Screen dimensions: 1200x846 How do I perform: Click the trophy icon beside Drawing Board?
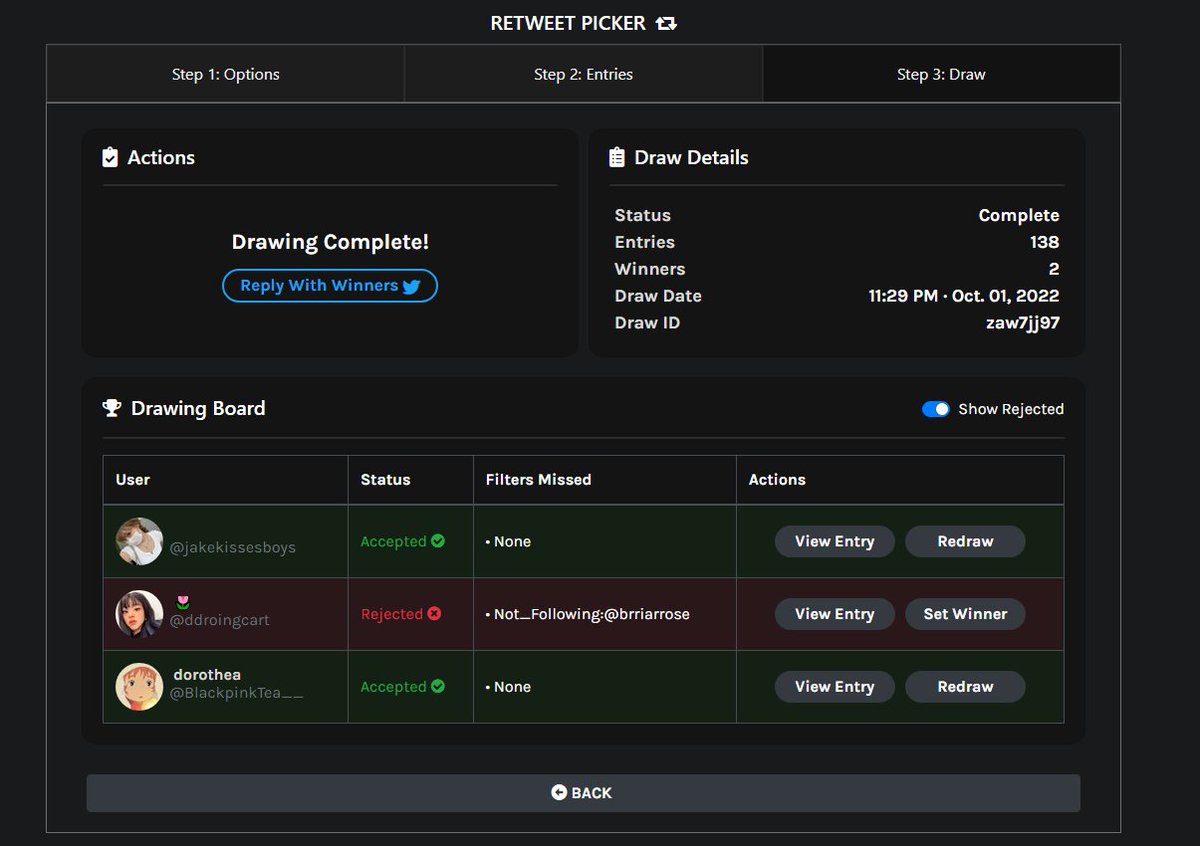112,408
